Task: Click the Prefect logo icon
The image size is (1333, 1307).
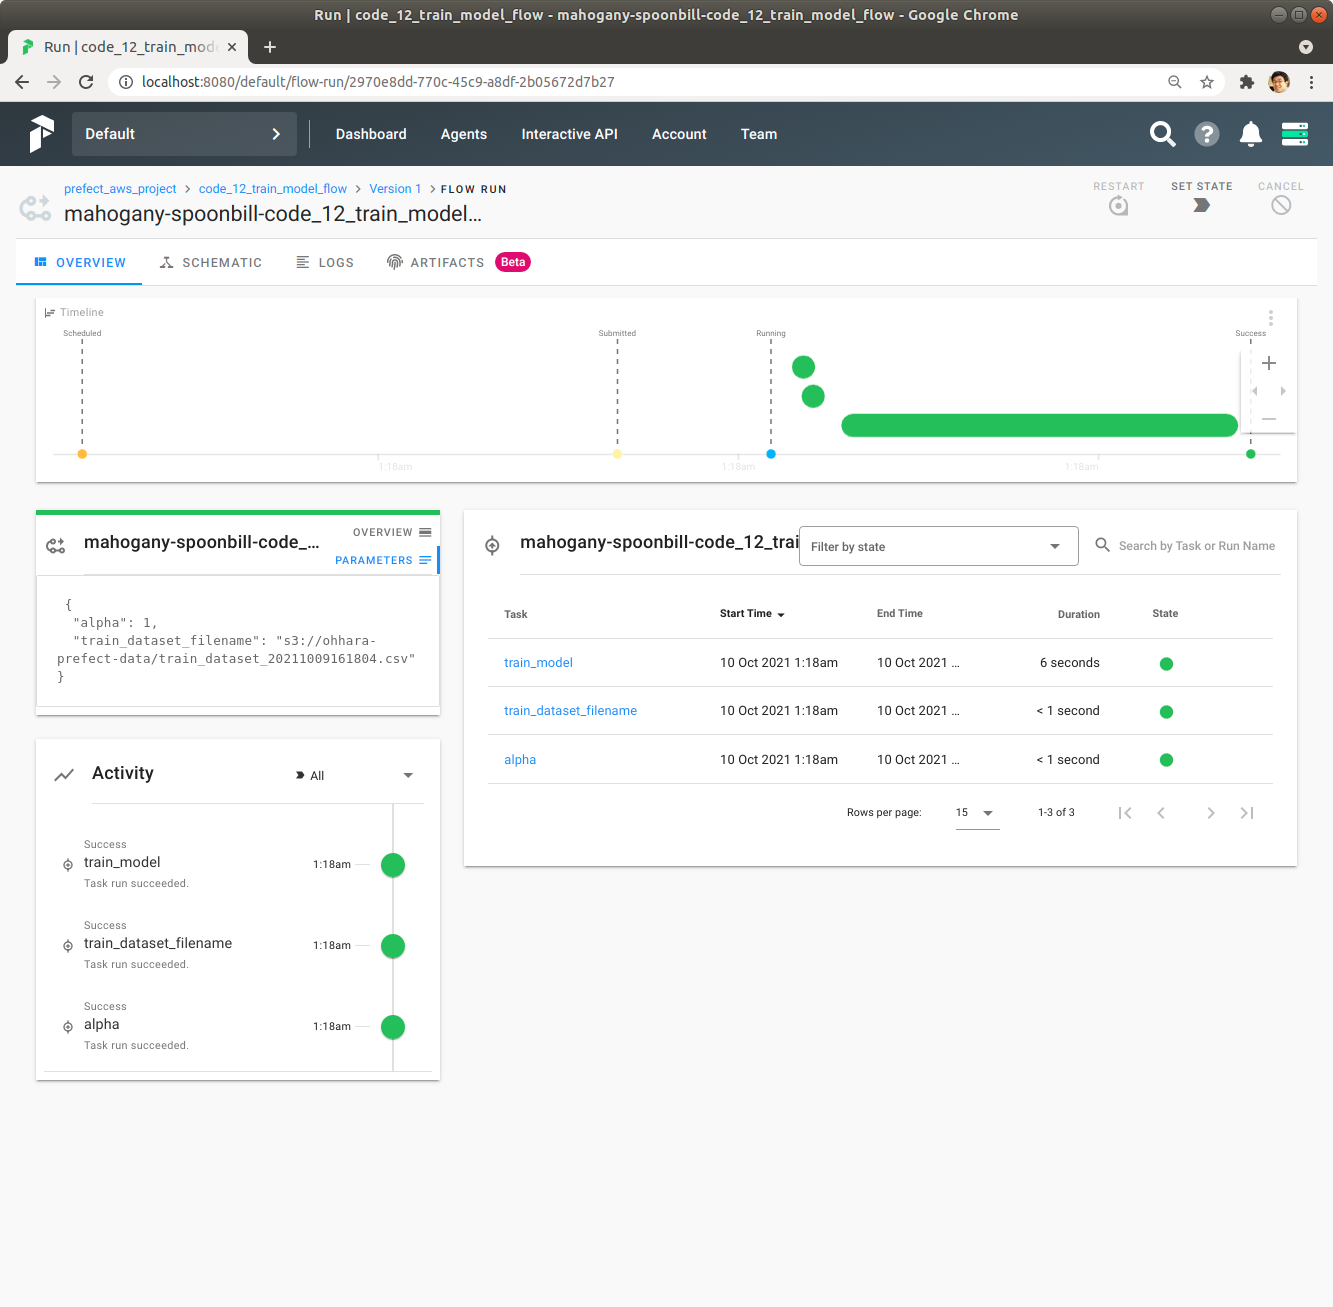Action: [x=41, y=134]
